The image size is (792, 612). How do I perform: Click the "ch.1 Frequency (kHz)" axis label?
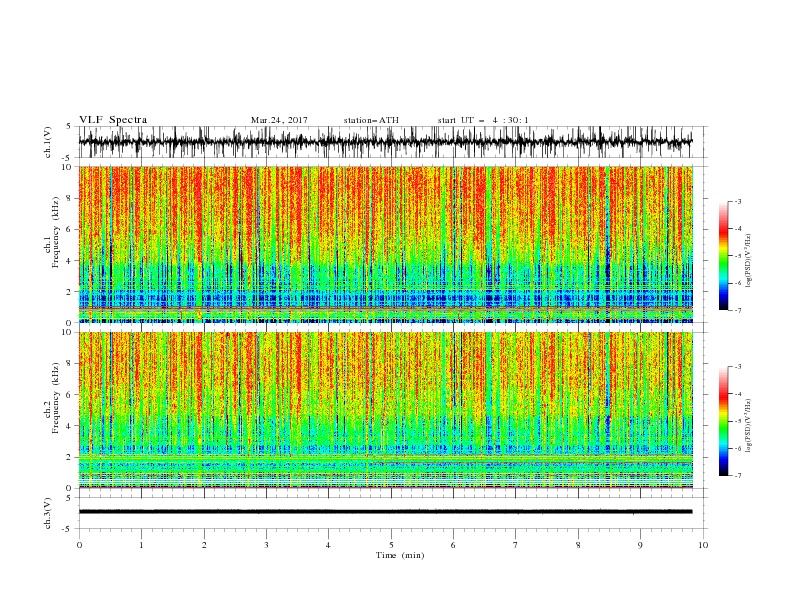coord(52,230)
